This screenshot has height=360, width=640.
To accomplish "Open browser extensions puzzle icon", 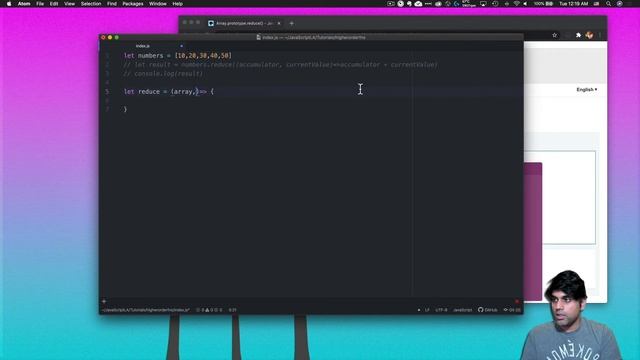I will tap(578, 35).
